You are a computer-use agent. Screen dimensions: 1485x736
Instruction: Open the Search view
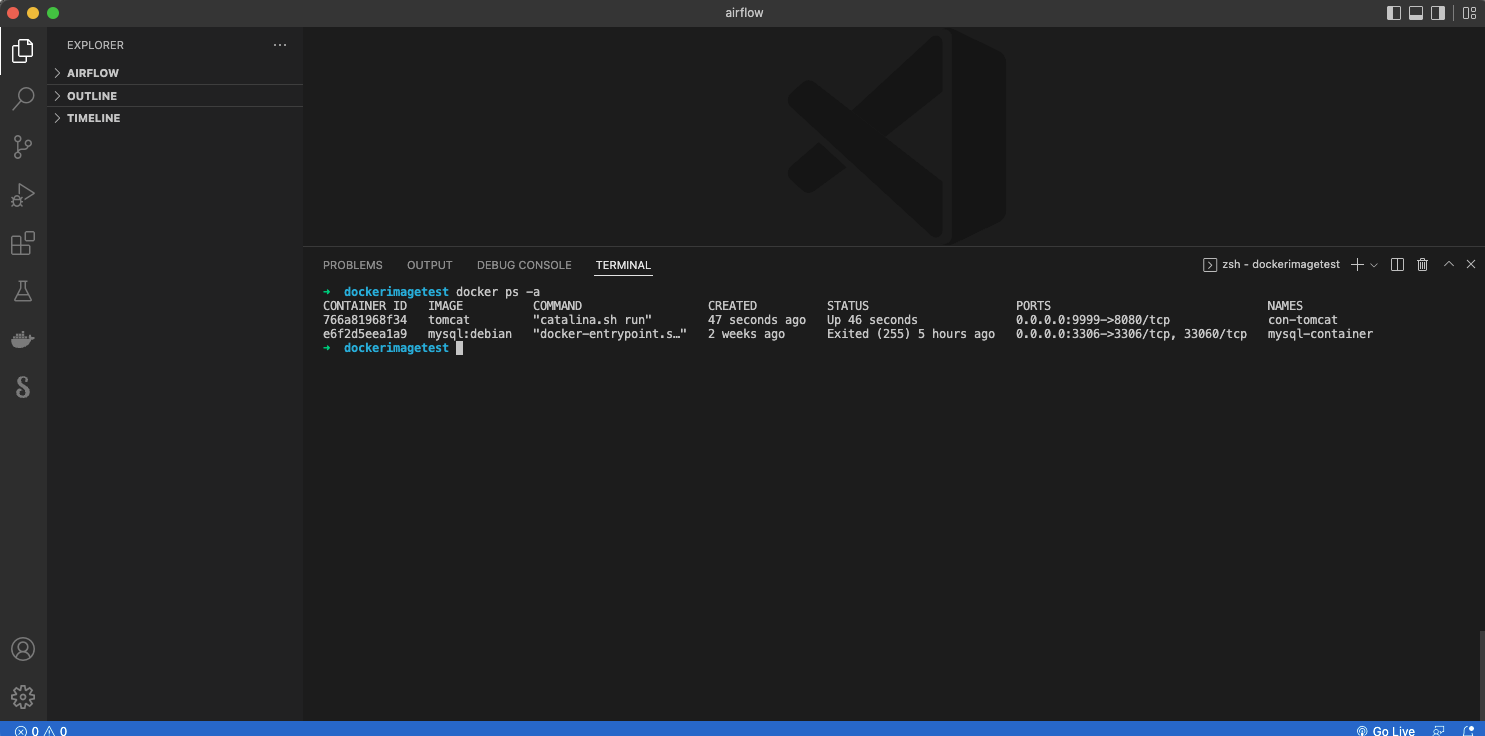(23, 98)
